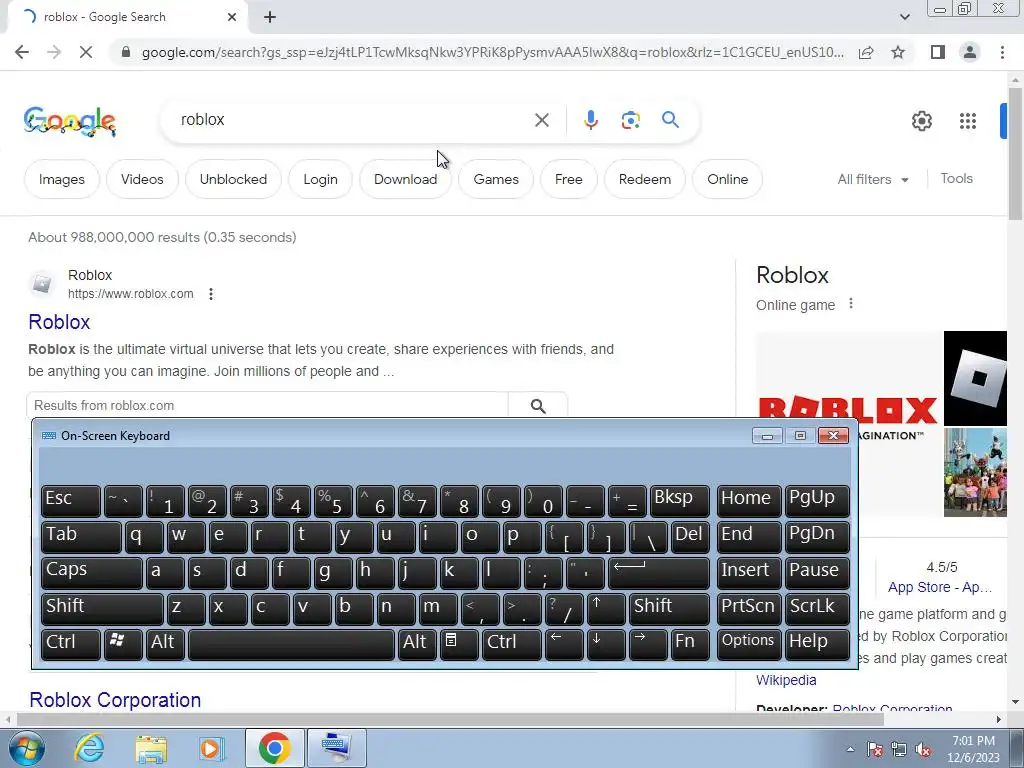The width and height of the screenshot is (1024, 768).
Task: Search by image with camera lens icon
Action: 630,120
